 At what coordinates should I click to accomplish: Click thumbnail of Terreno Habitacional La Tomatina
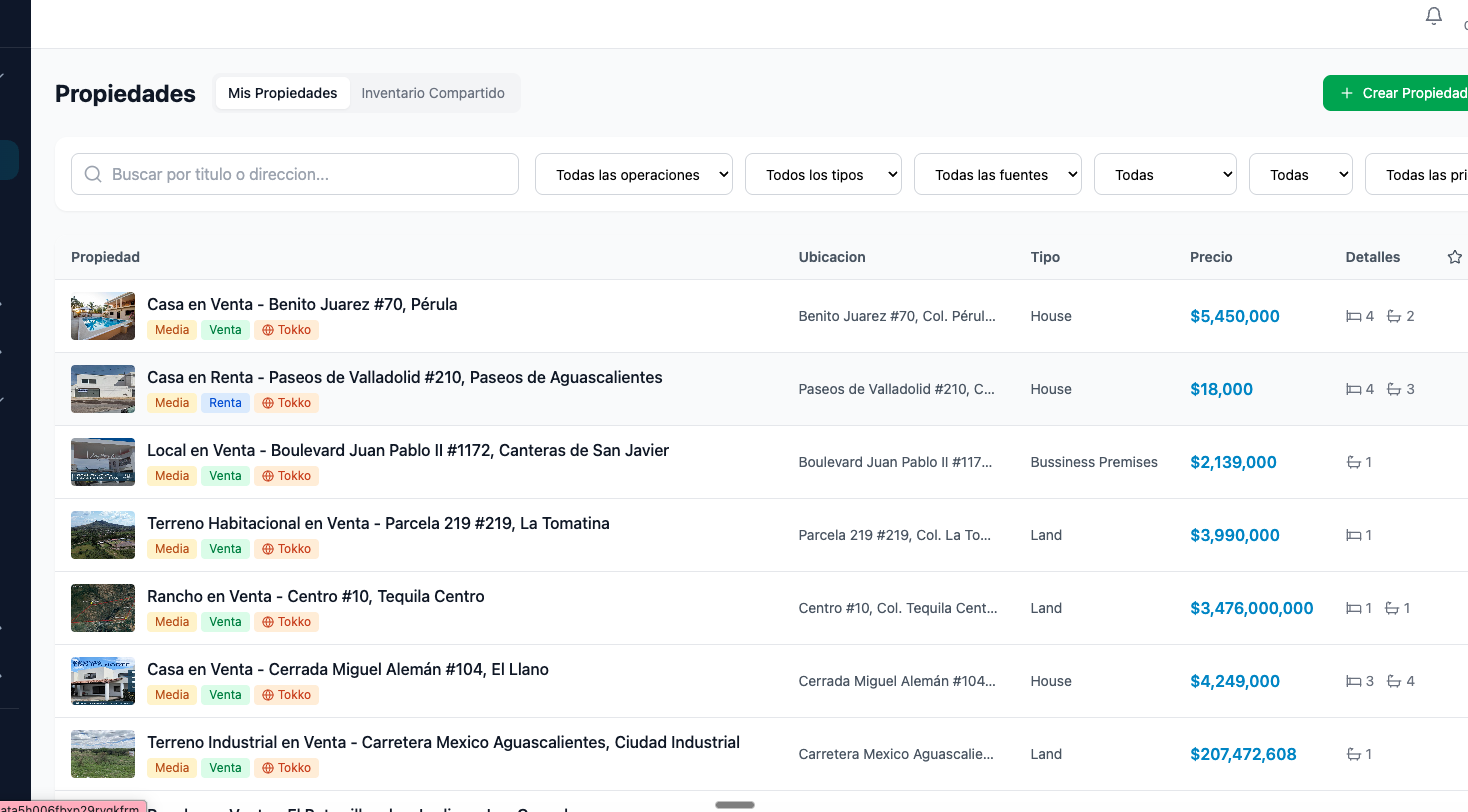tap(103, 535)
